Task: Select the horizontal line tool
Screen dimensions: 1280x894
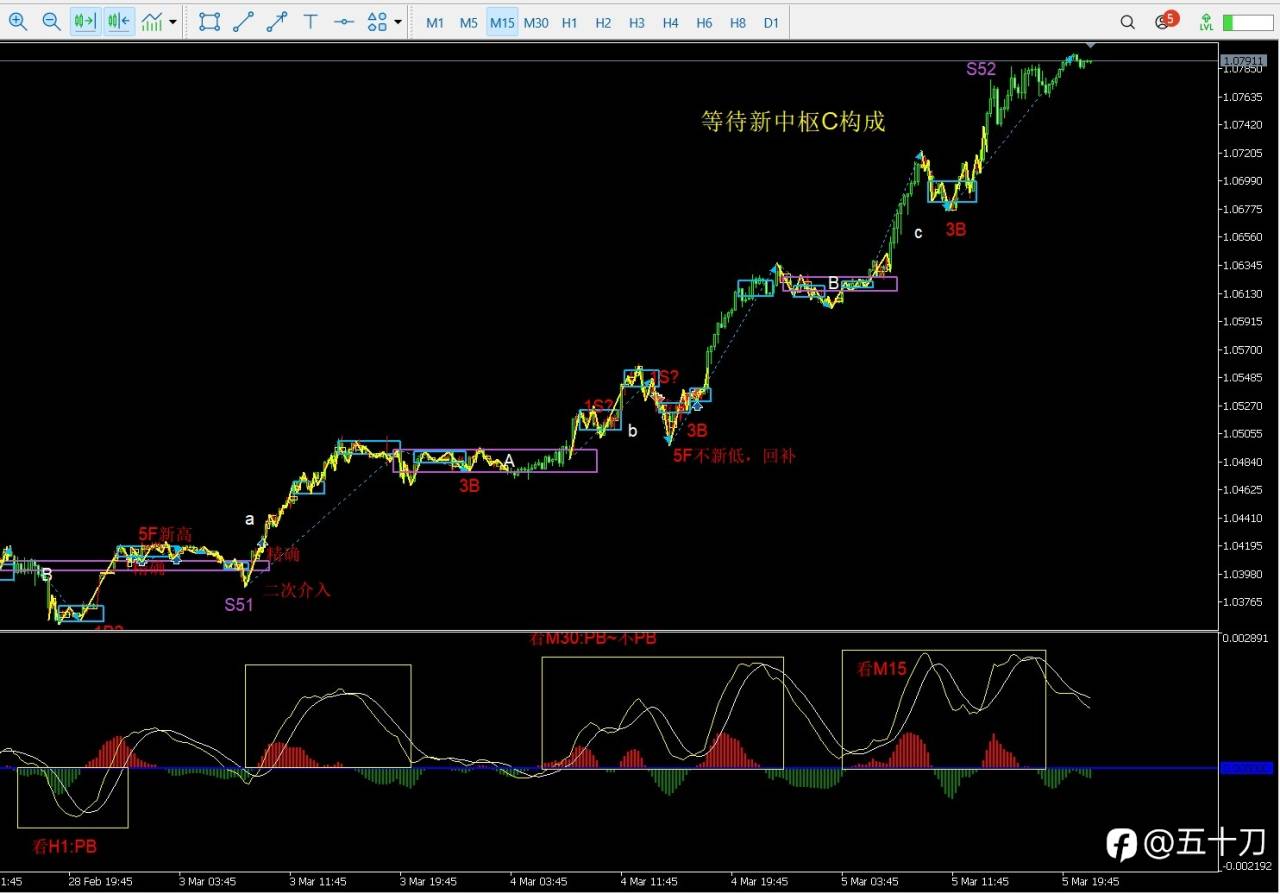Action: (344, 21)
